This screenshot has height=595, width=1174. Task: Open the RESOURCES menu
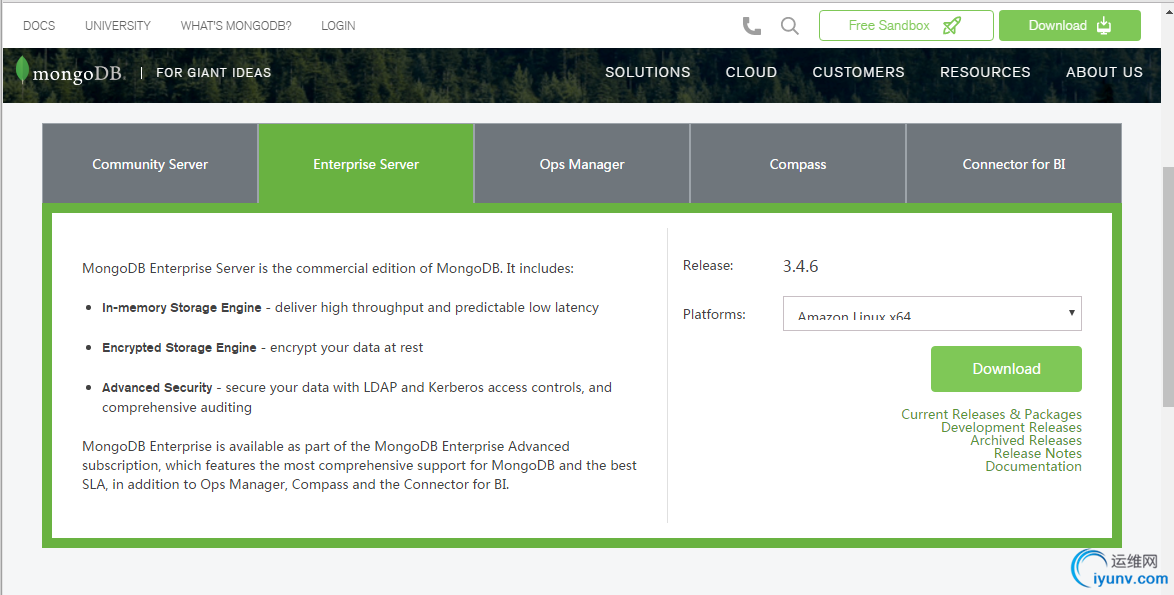pos(985,72)
